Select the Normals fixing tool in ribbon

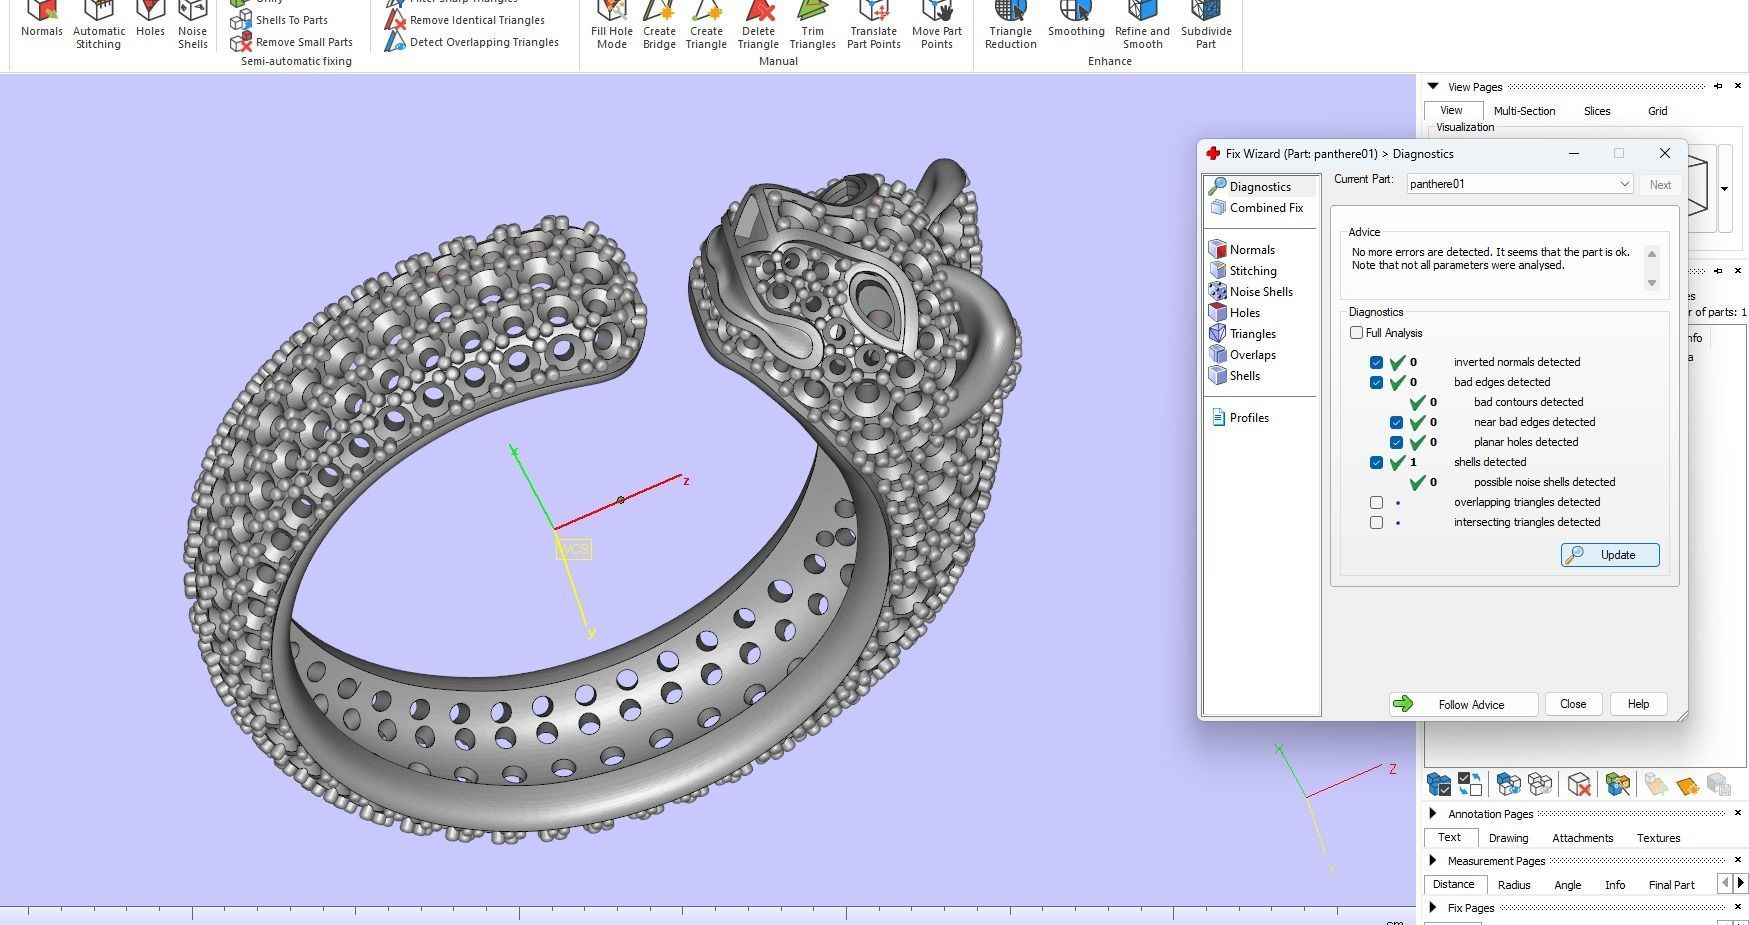point(42,20)
